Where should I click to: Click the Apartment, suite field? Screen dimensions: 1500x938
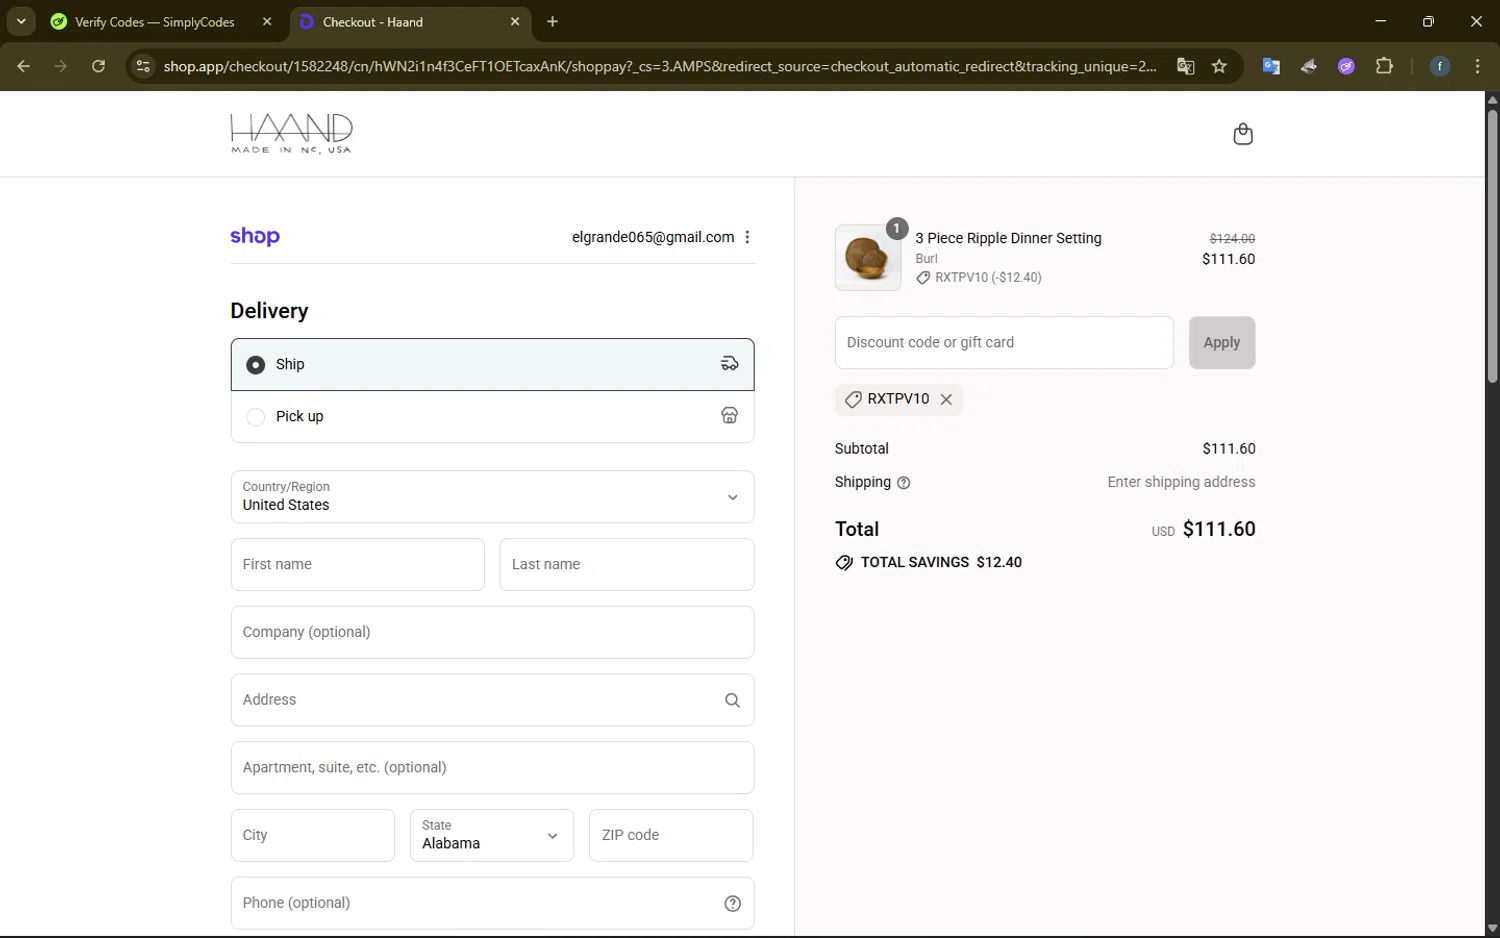coord(492,767)
